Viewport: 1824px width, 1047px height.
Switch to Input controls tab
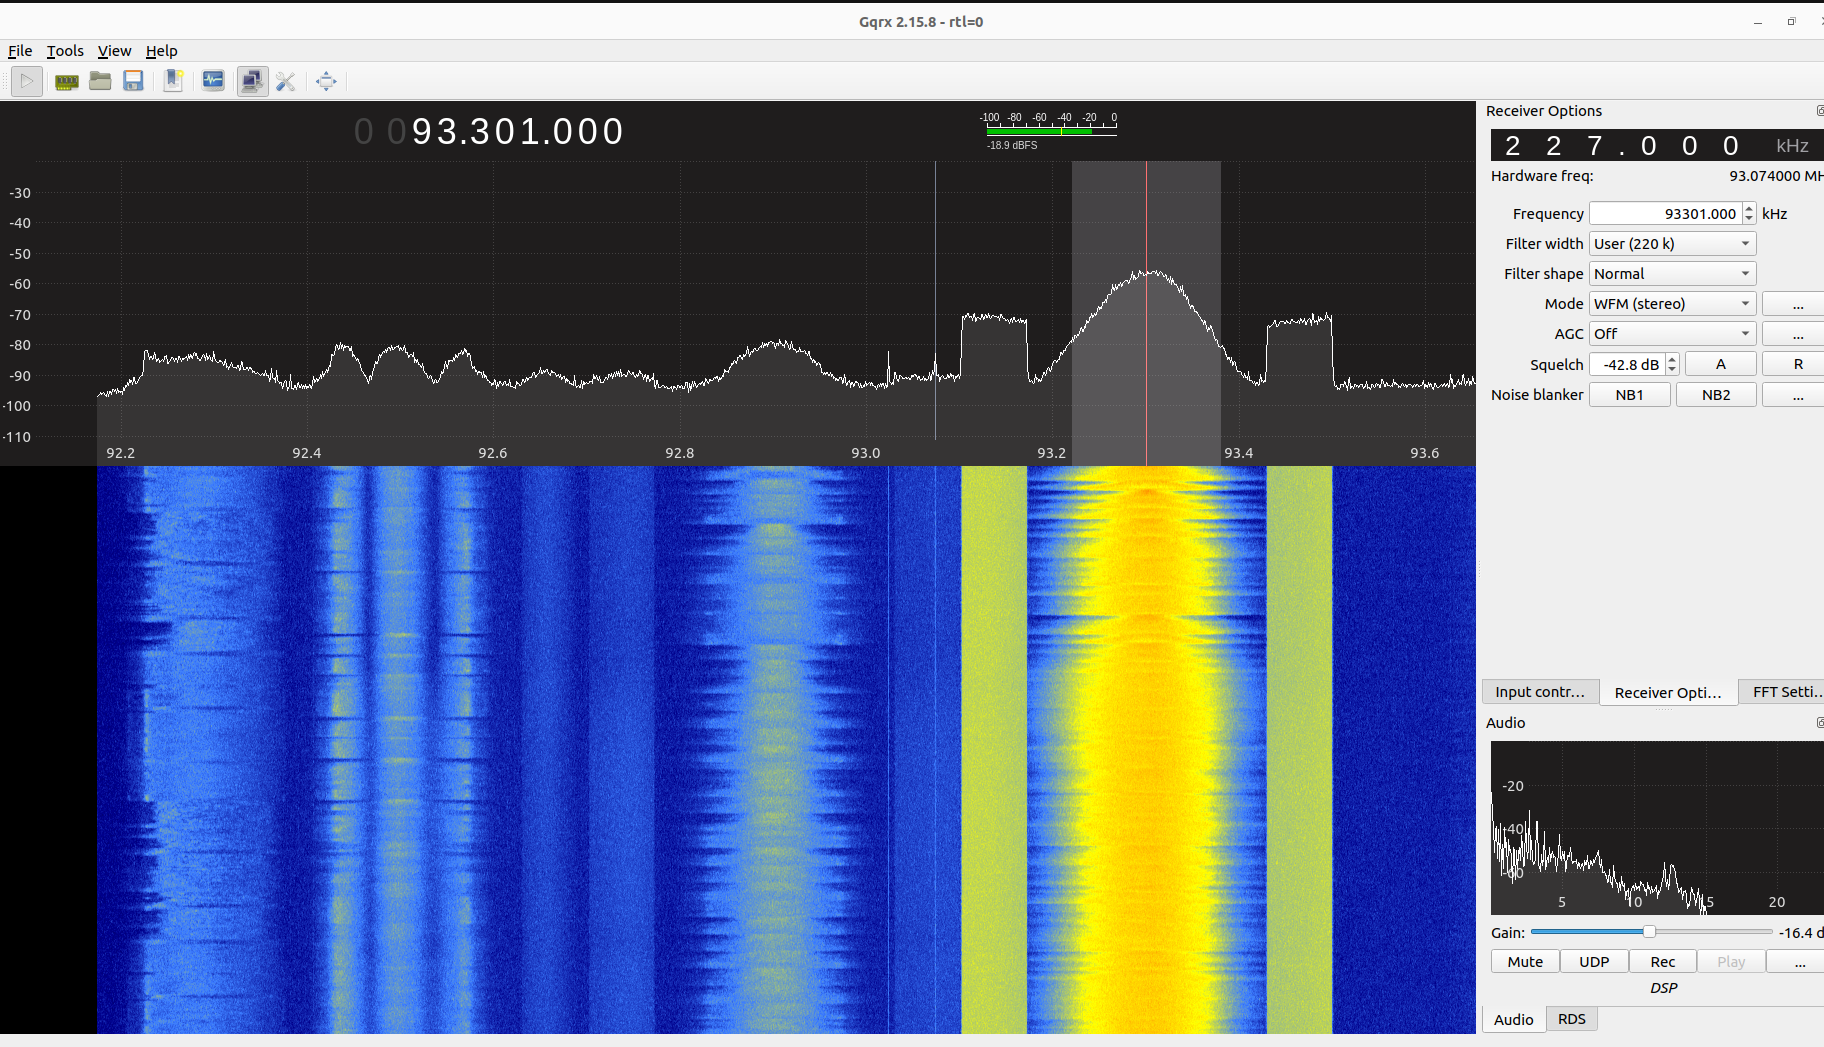1540,692
